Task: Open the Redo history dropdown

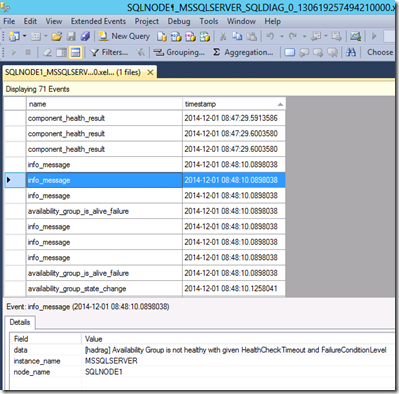Action: tap(304, 36)
